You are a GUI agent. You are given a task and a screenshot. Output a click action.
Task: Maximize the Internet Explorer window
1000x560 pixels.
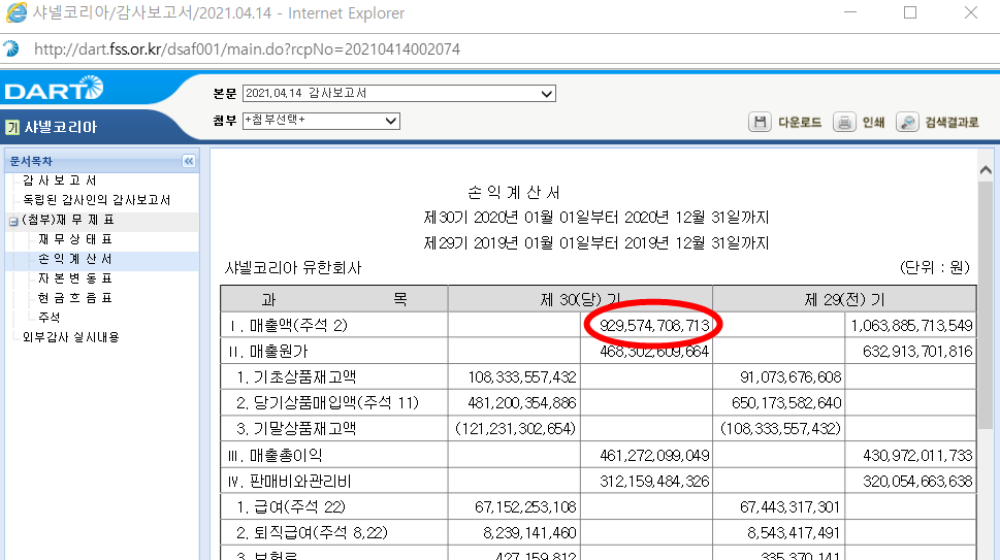pos(910,12)
